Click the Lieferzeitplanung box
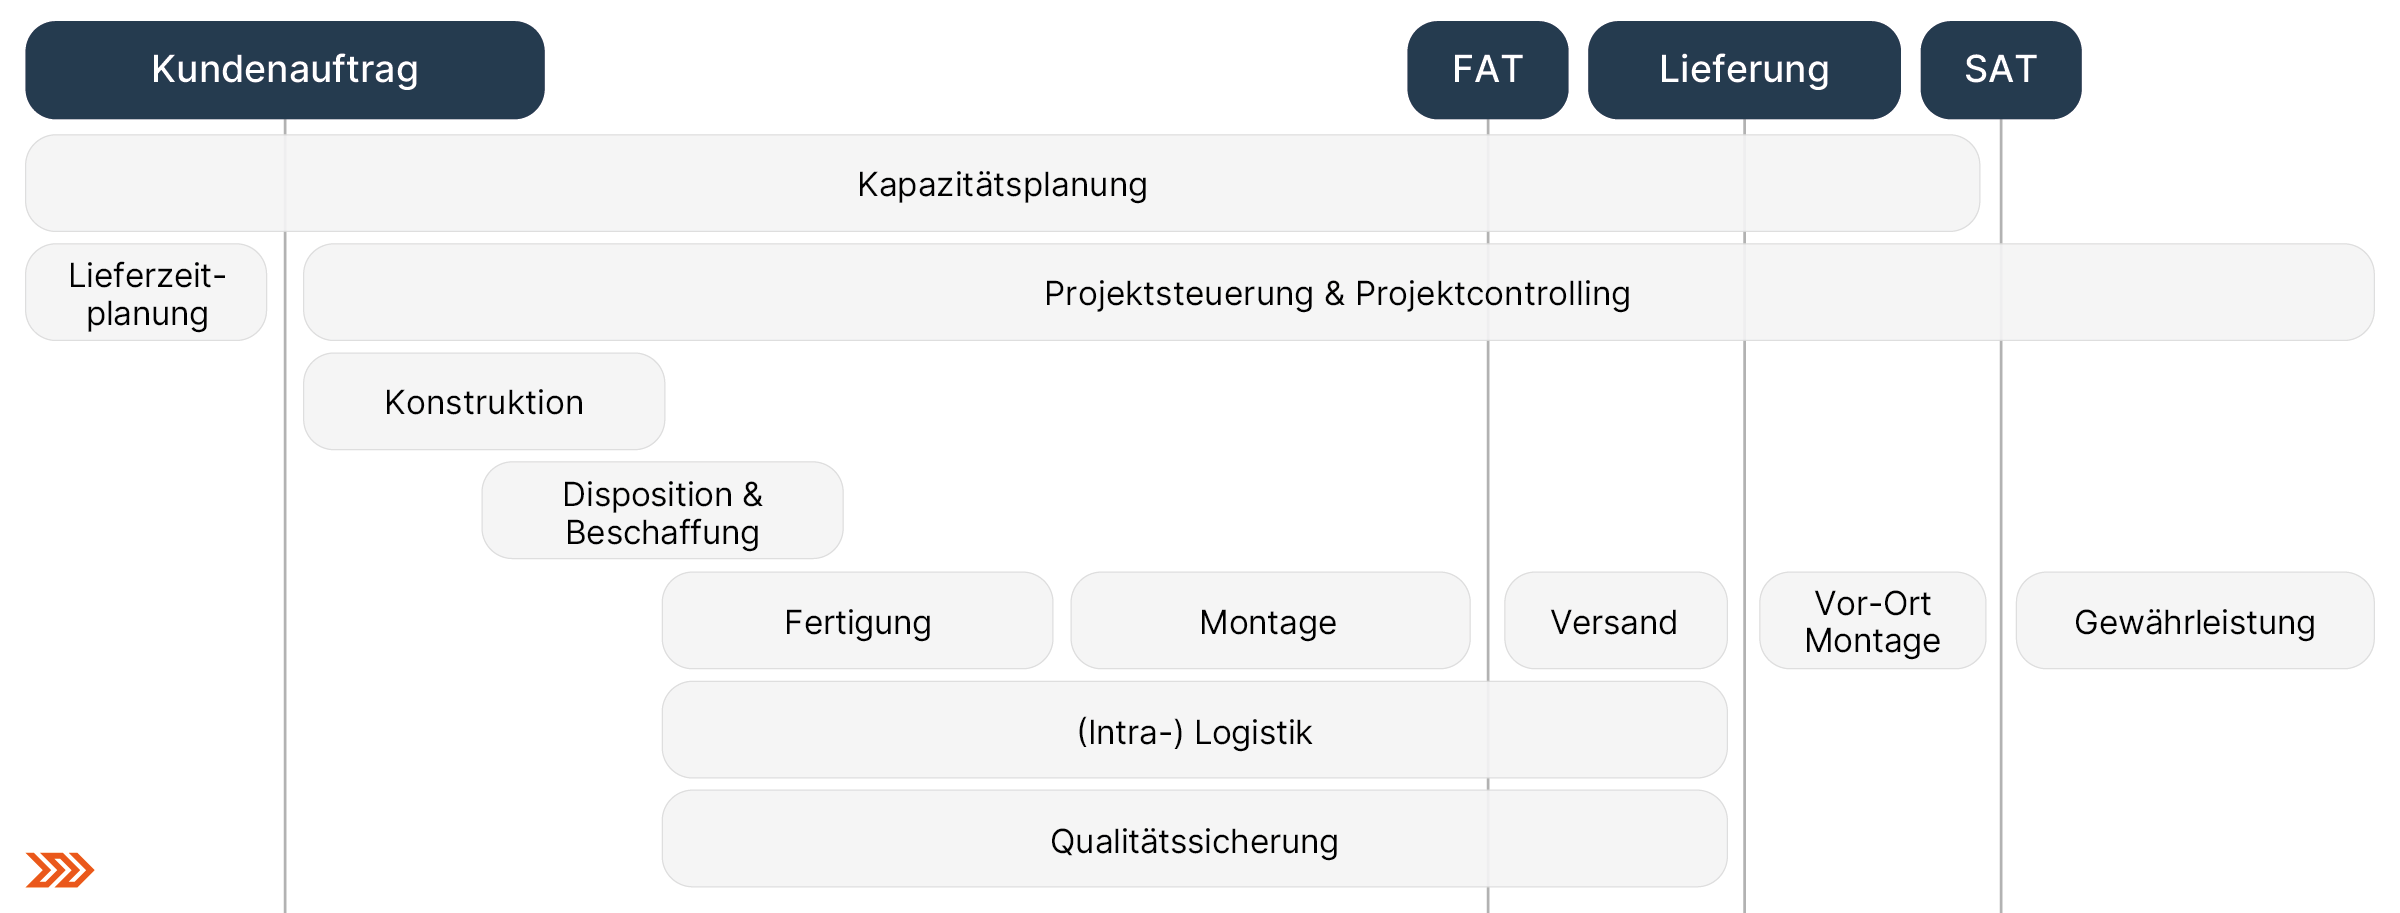The image size is (2400, 913). (146, 293)
